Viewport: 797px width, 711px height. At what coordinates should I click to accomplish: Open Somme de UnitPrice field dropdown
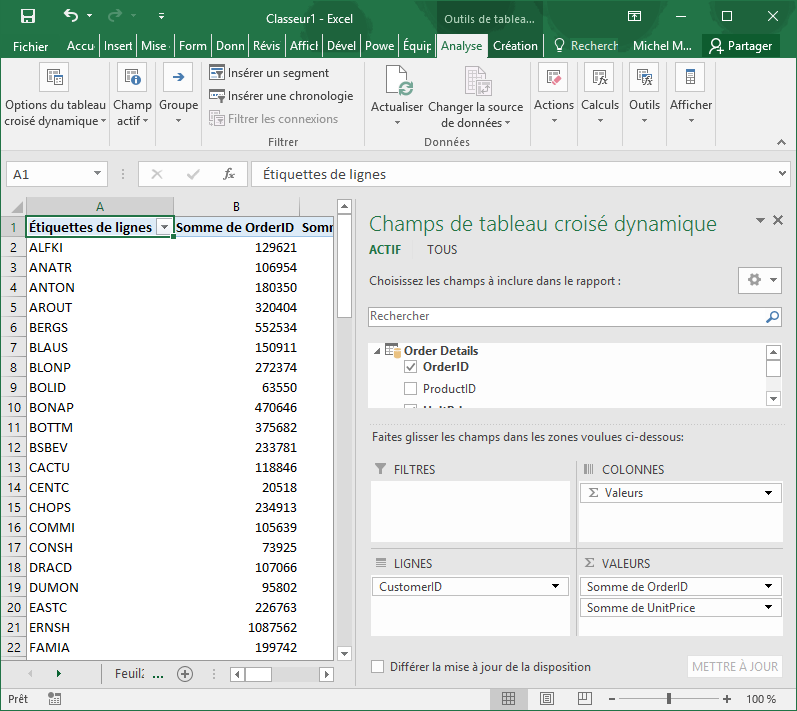[x=768, y=608]
